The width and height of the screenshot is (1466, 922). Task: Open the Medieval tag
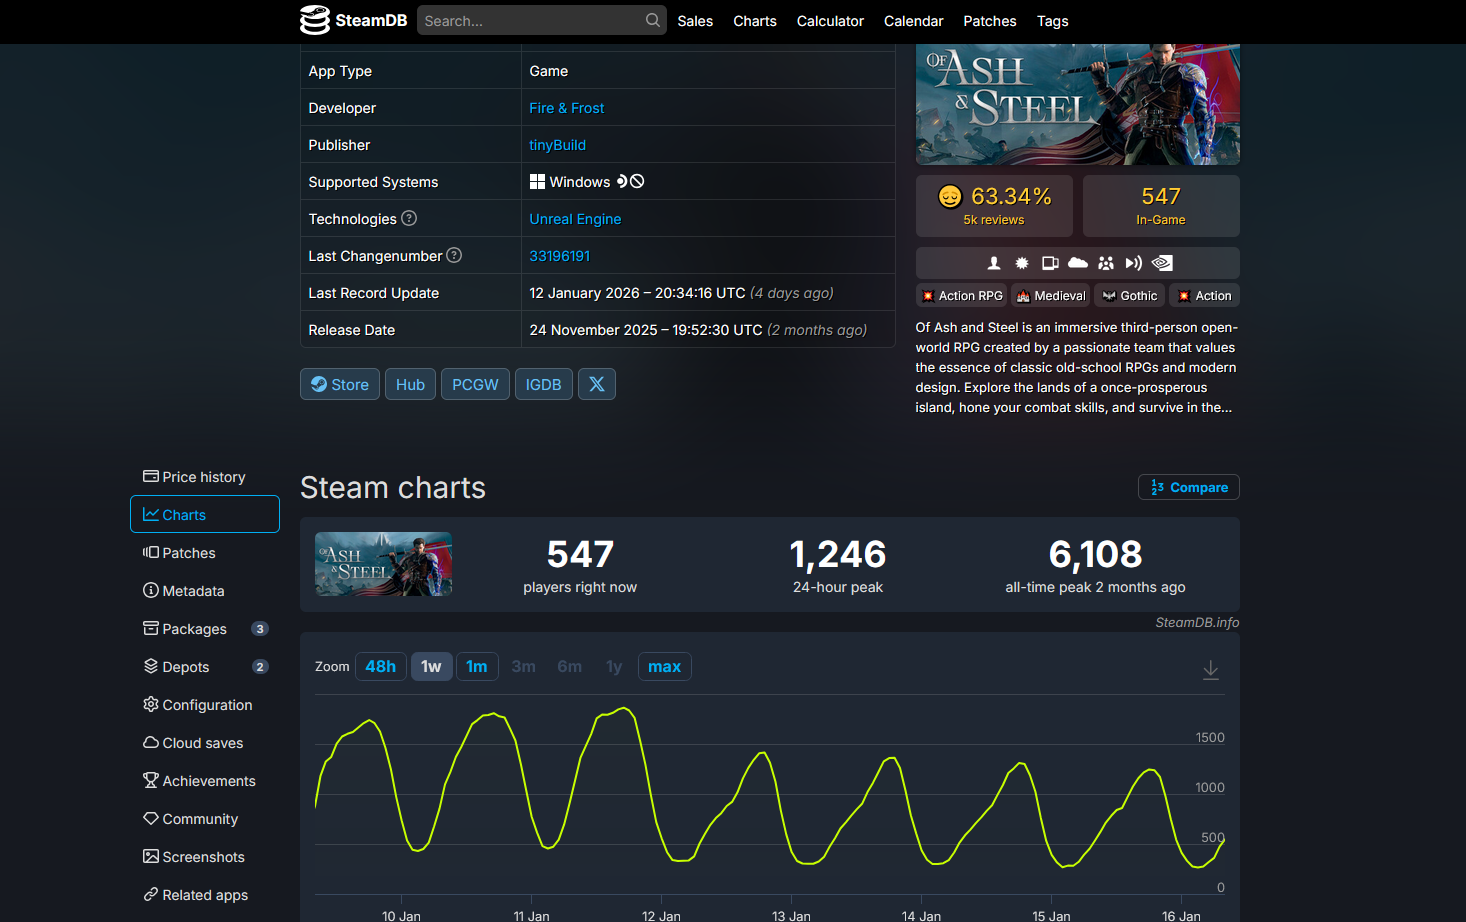(1051, 296)
